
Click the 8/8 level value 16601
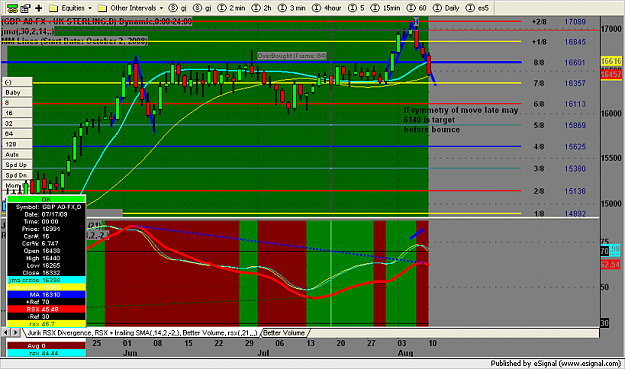(x=575, y=63)
